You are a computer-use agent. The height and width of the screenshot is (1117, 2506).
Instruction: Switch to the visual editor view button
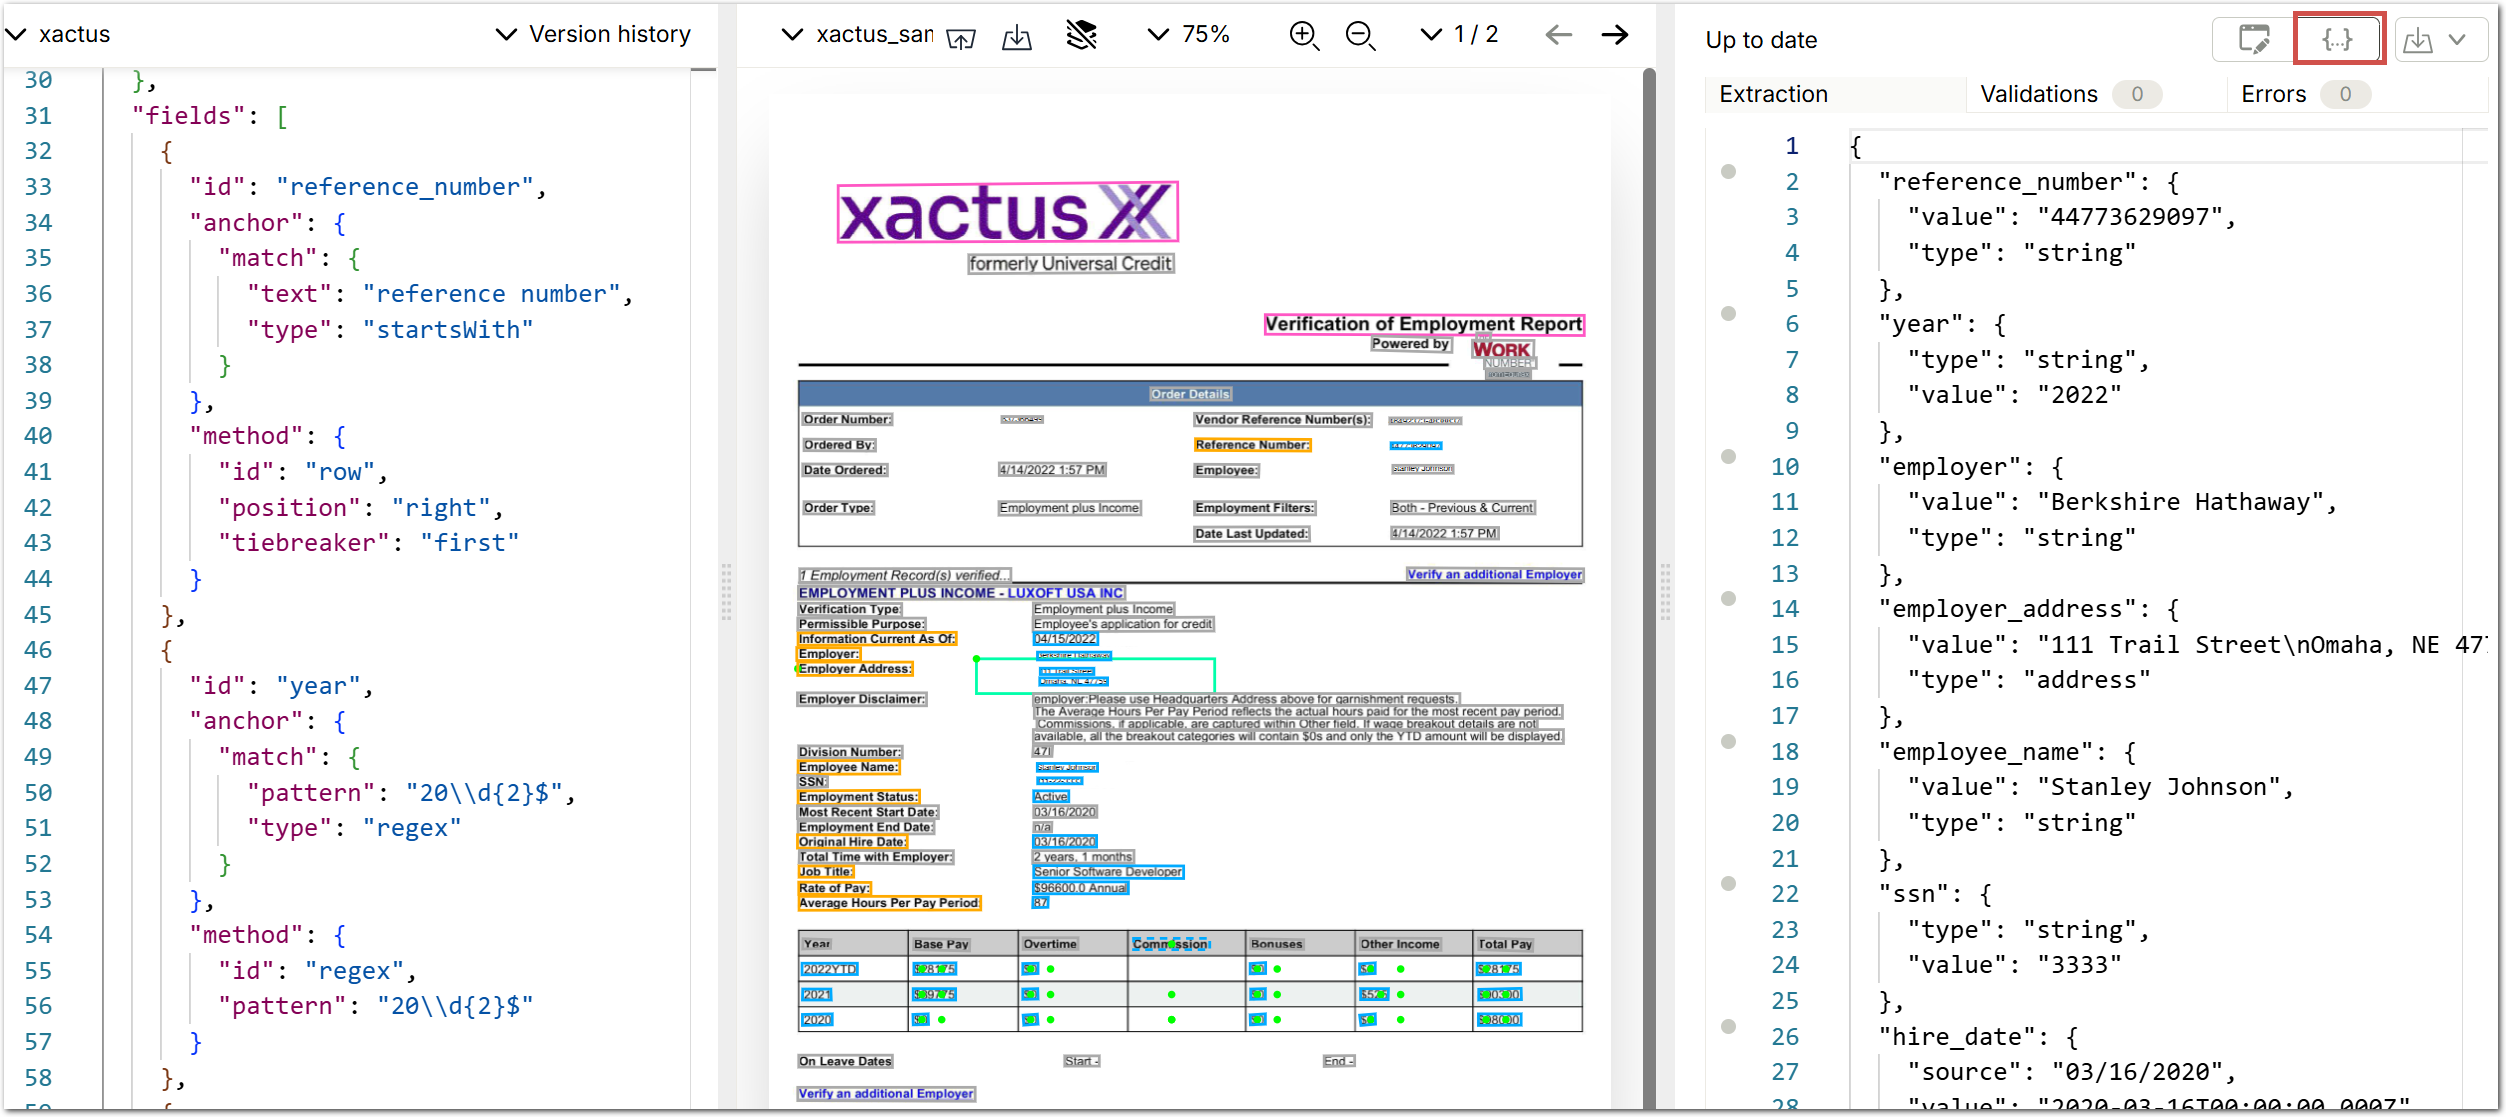(2254, 39)
